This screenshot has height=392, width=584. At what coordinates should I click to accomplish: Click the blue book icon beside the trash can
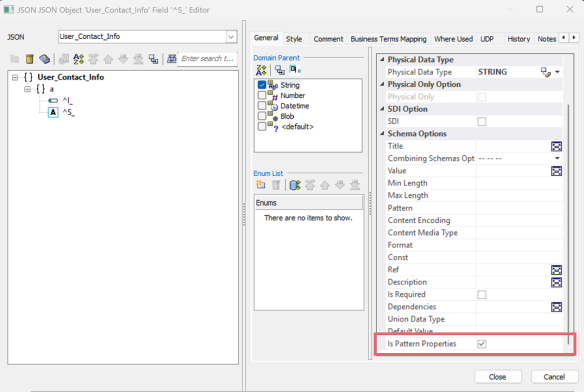(44, 59)
